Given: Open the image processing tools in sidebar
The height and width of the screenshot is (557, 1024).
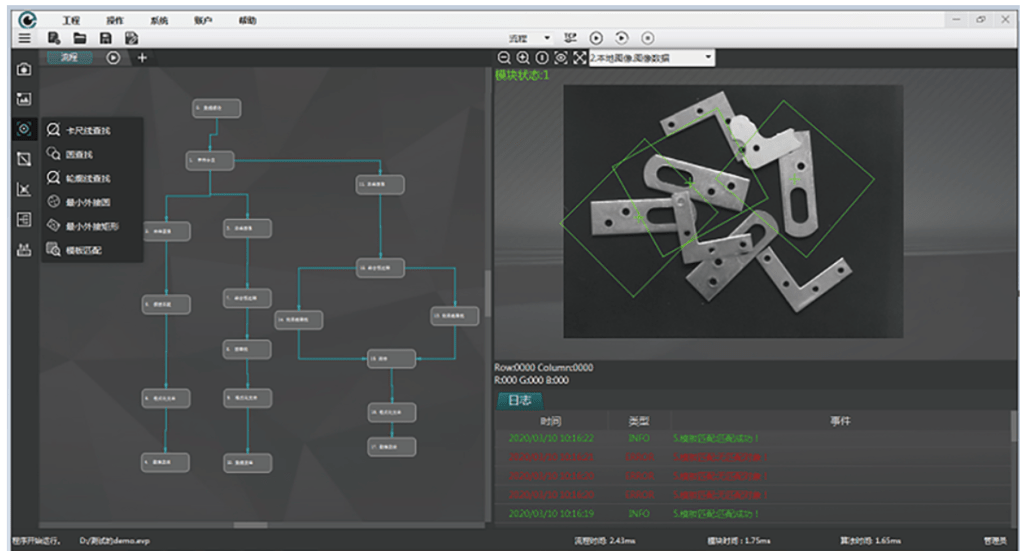Looking at the screenshot, I should 25,99.
